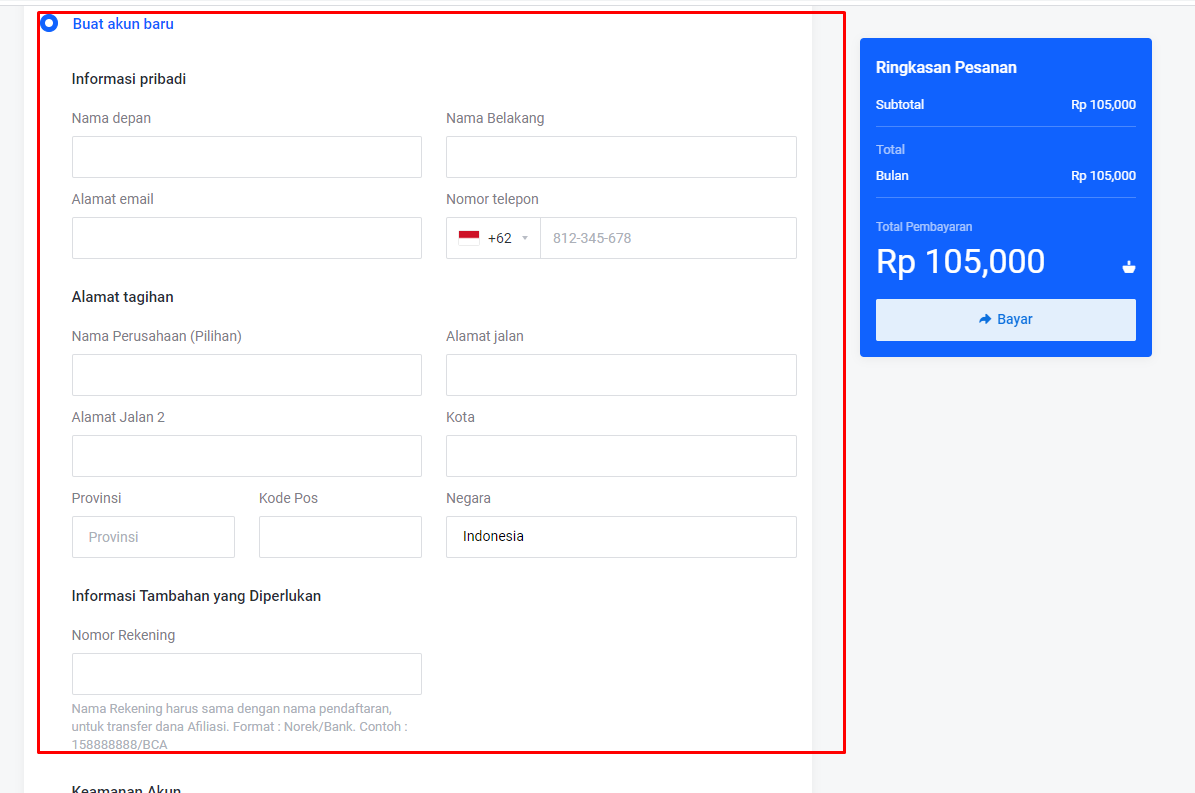Click into the Nama Belakang text box

(x=621, y=157)
